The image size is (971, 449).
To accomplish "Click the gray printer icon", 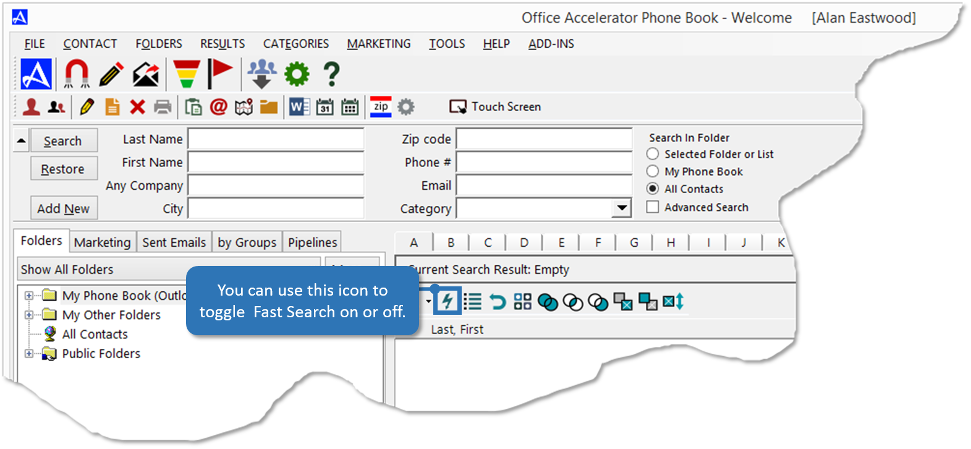I will [x=162, y=107].
